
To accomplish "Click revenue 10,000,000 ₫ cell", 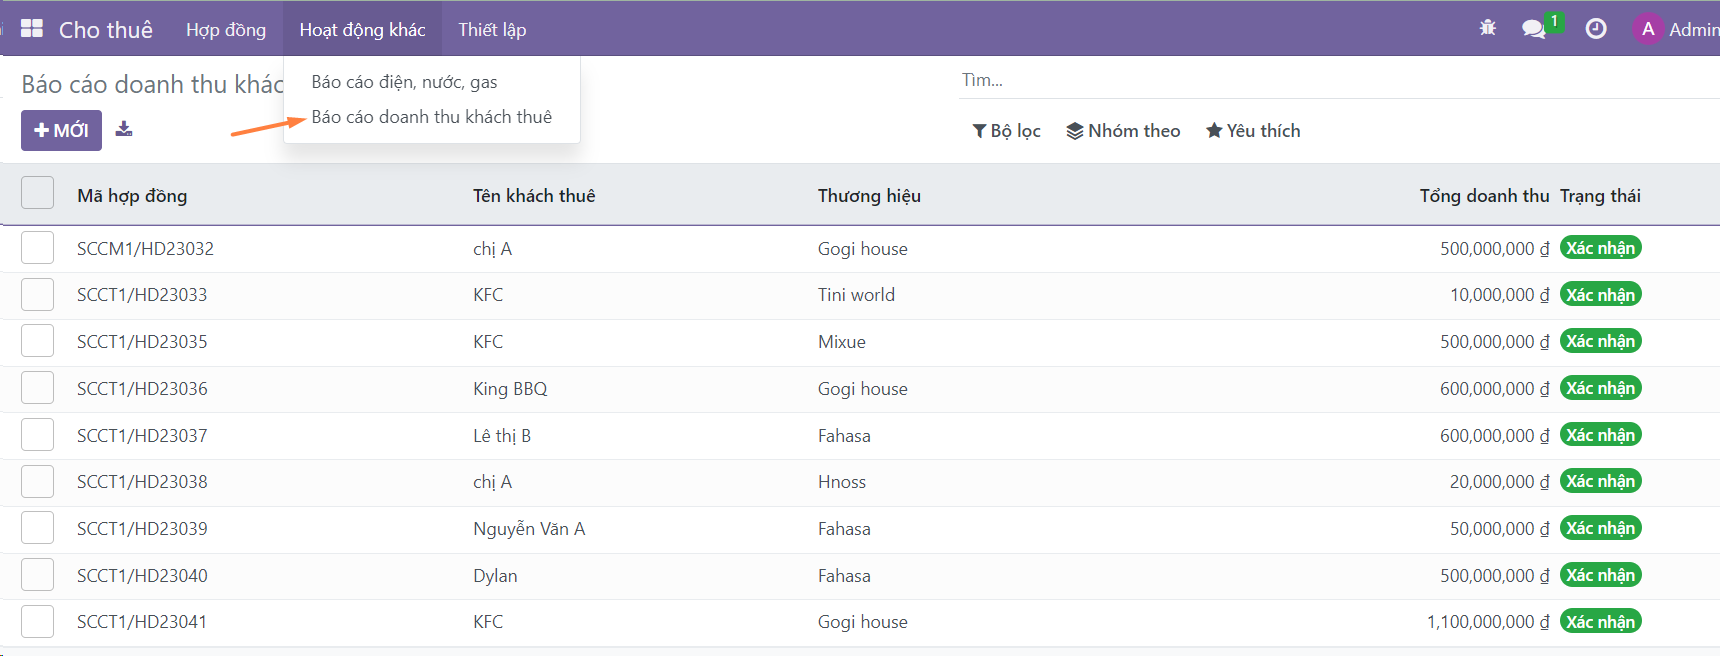I will tap(1500, 295).
